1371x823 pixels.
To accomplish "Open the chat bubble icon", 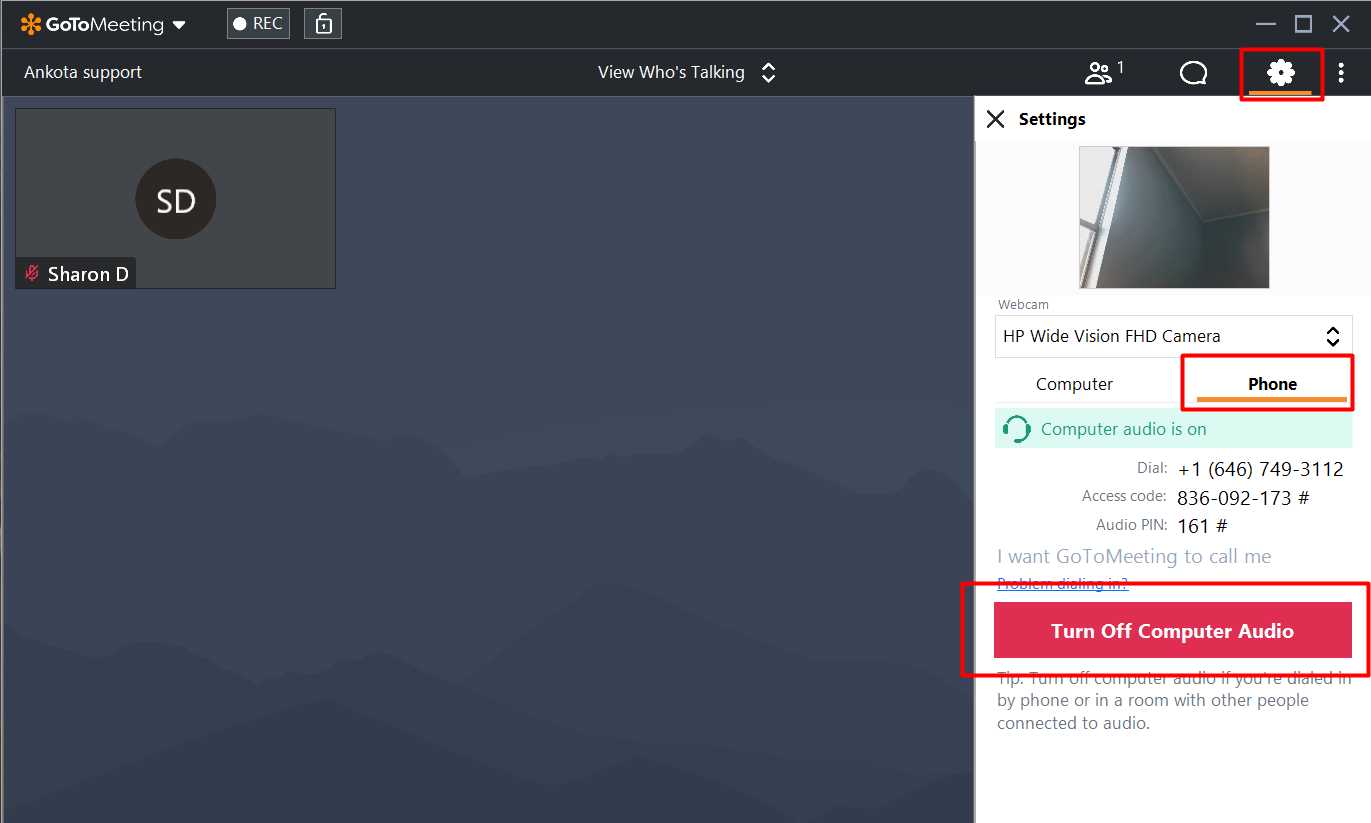I will (x=1194, y=73).
